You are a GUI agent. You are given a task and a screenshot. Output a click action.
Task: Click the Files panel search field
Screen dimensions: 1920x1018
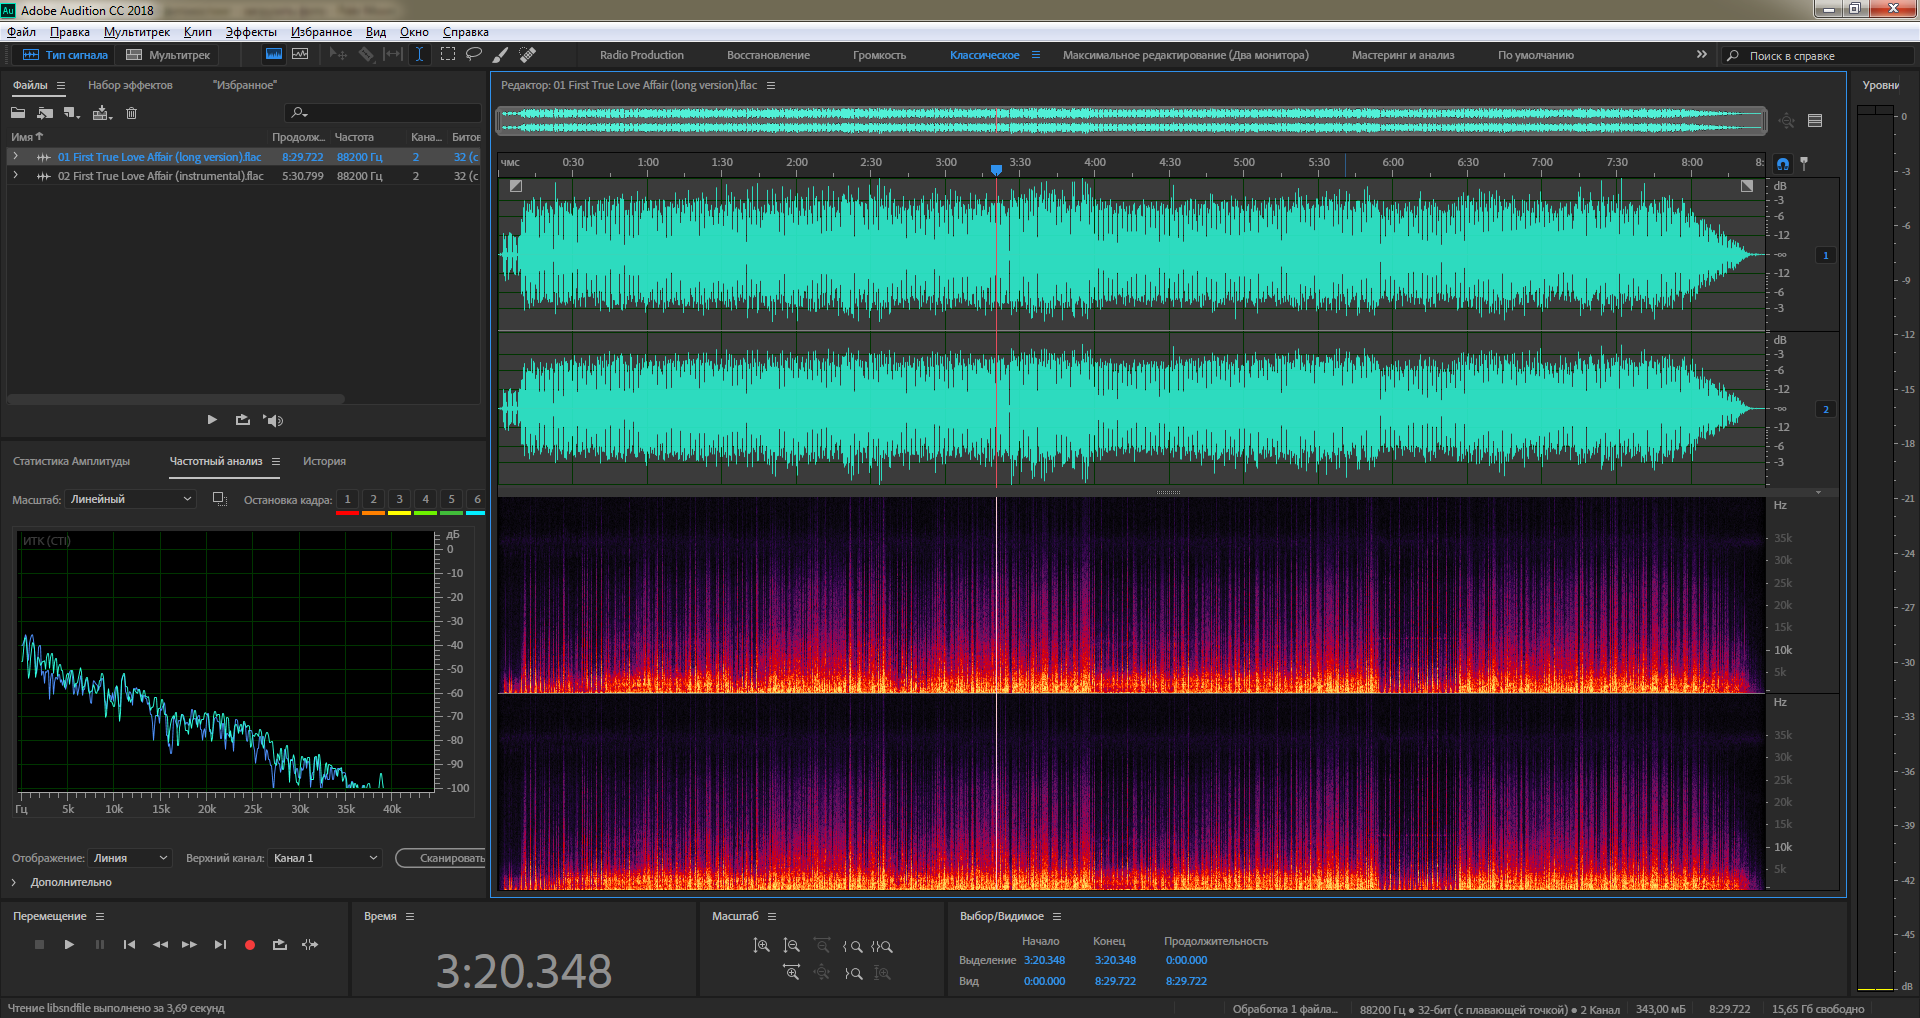click(x=384, y=113)
